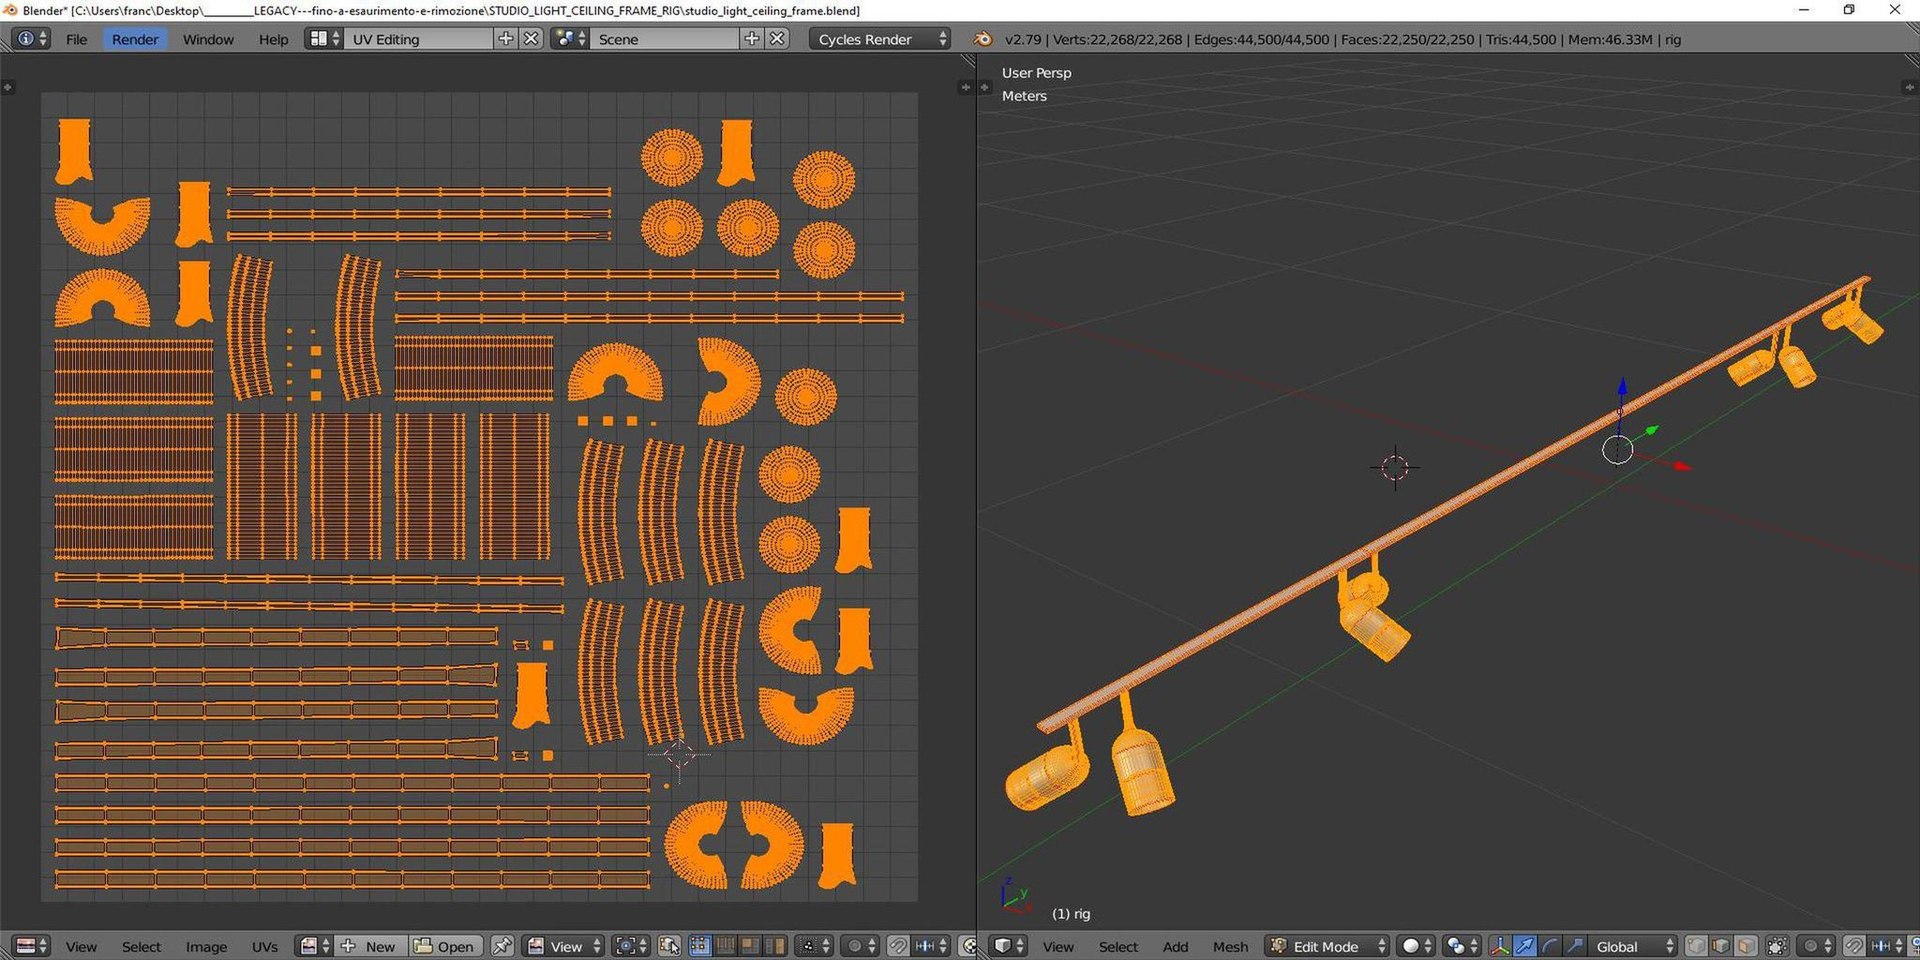Toggle limit selection to visible
The width and height of the screenshot is (1920, 960).
point(1777,946)
